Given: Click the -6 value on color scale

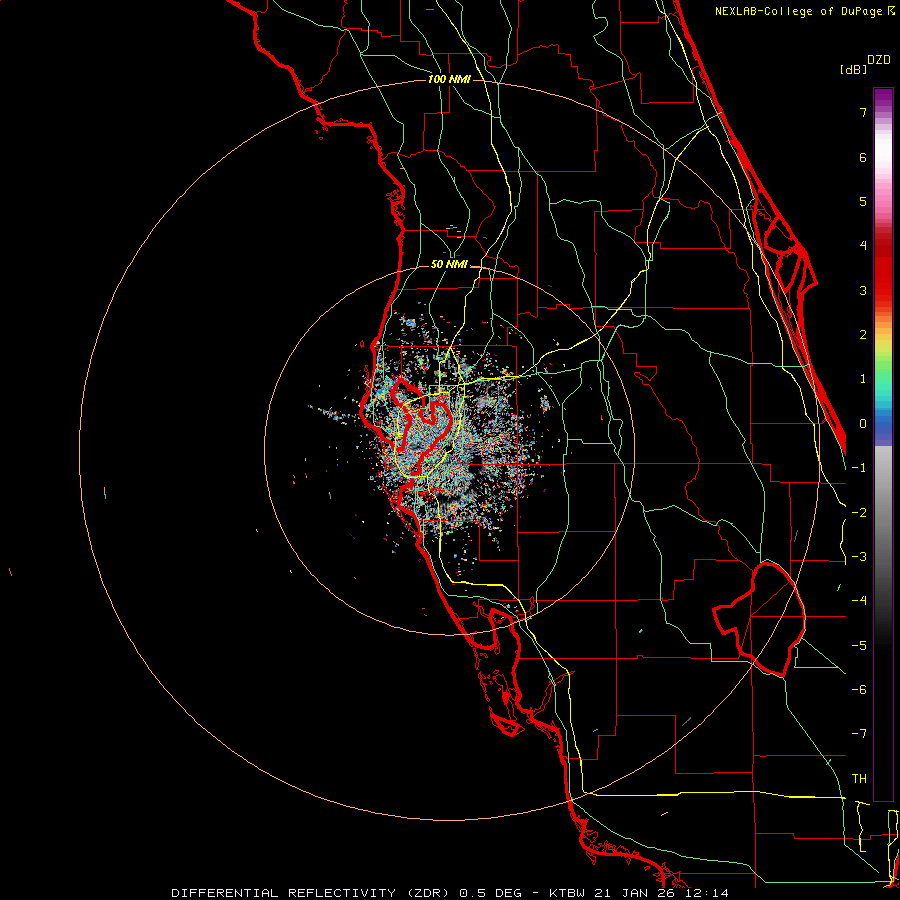Looking at the screenshot, I should (859, 690).
